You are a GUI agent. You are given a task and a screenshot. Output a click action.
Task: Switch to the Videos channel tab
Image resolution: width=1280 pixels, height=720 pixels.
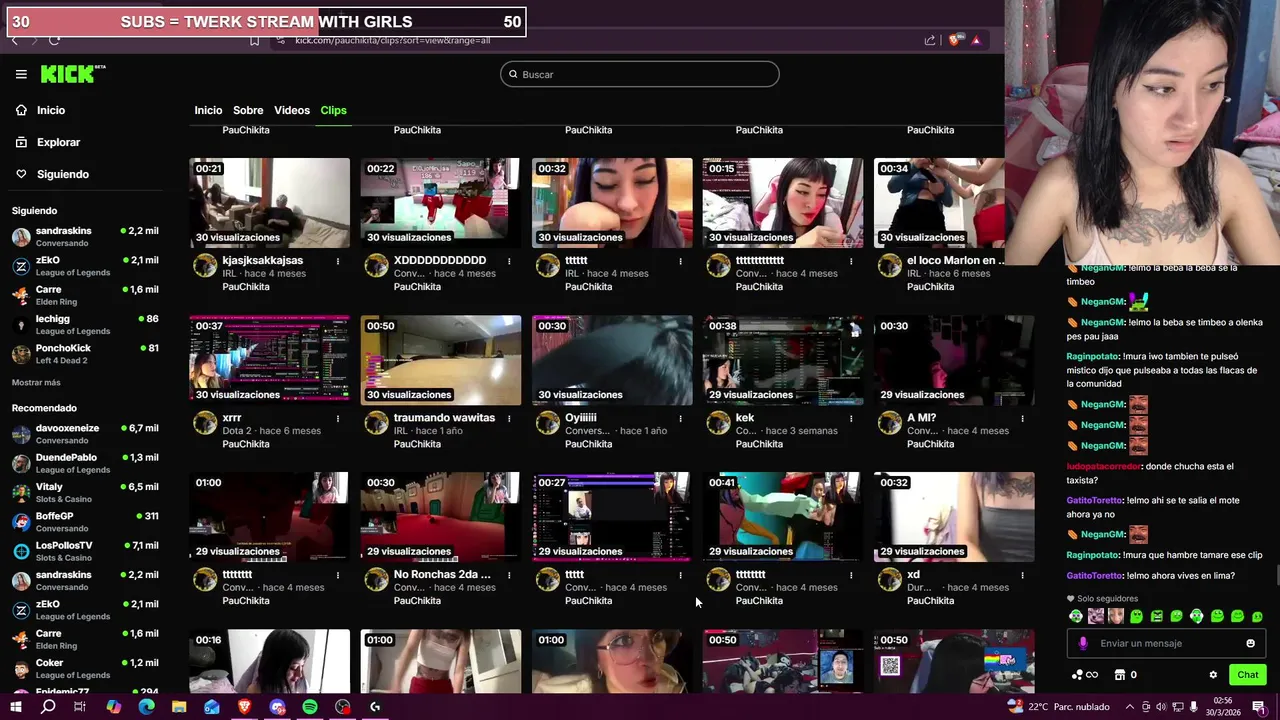point(292,110)
